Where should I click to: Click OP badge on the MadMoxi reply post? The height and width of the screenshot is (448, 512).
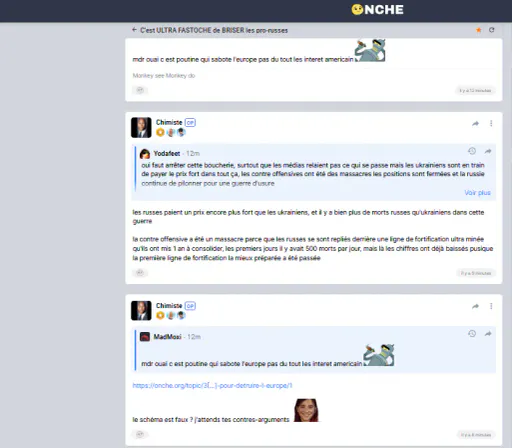[190, 306]
